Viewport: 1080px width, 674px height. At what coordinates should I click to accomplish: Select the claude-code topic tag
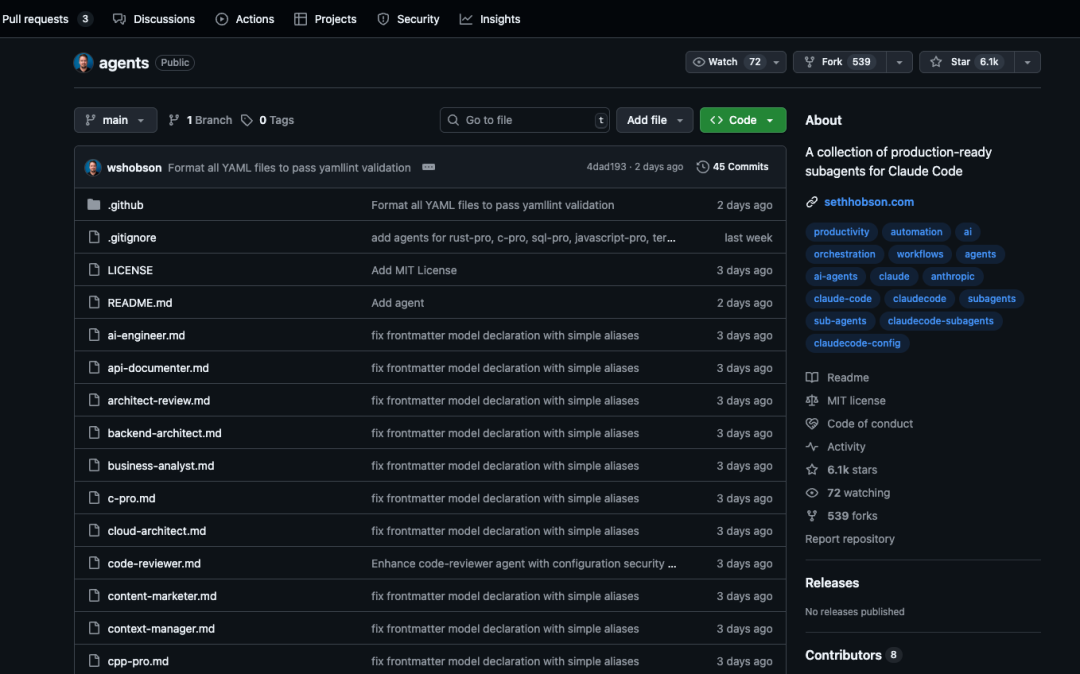843,298
